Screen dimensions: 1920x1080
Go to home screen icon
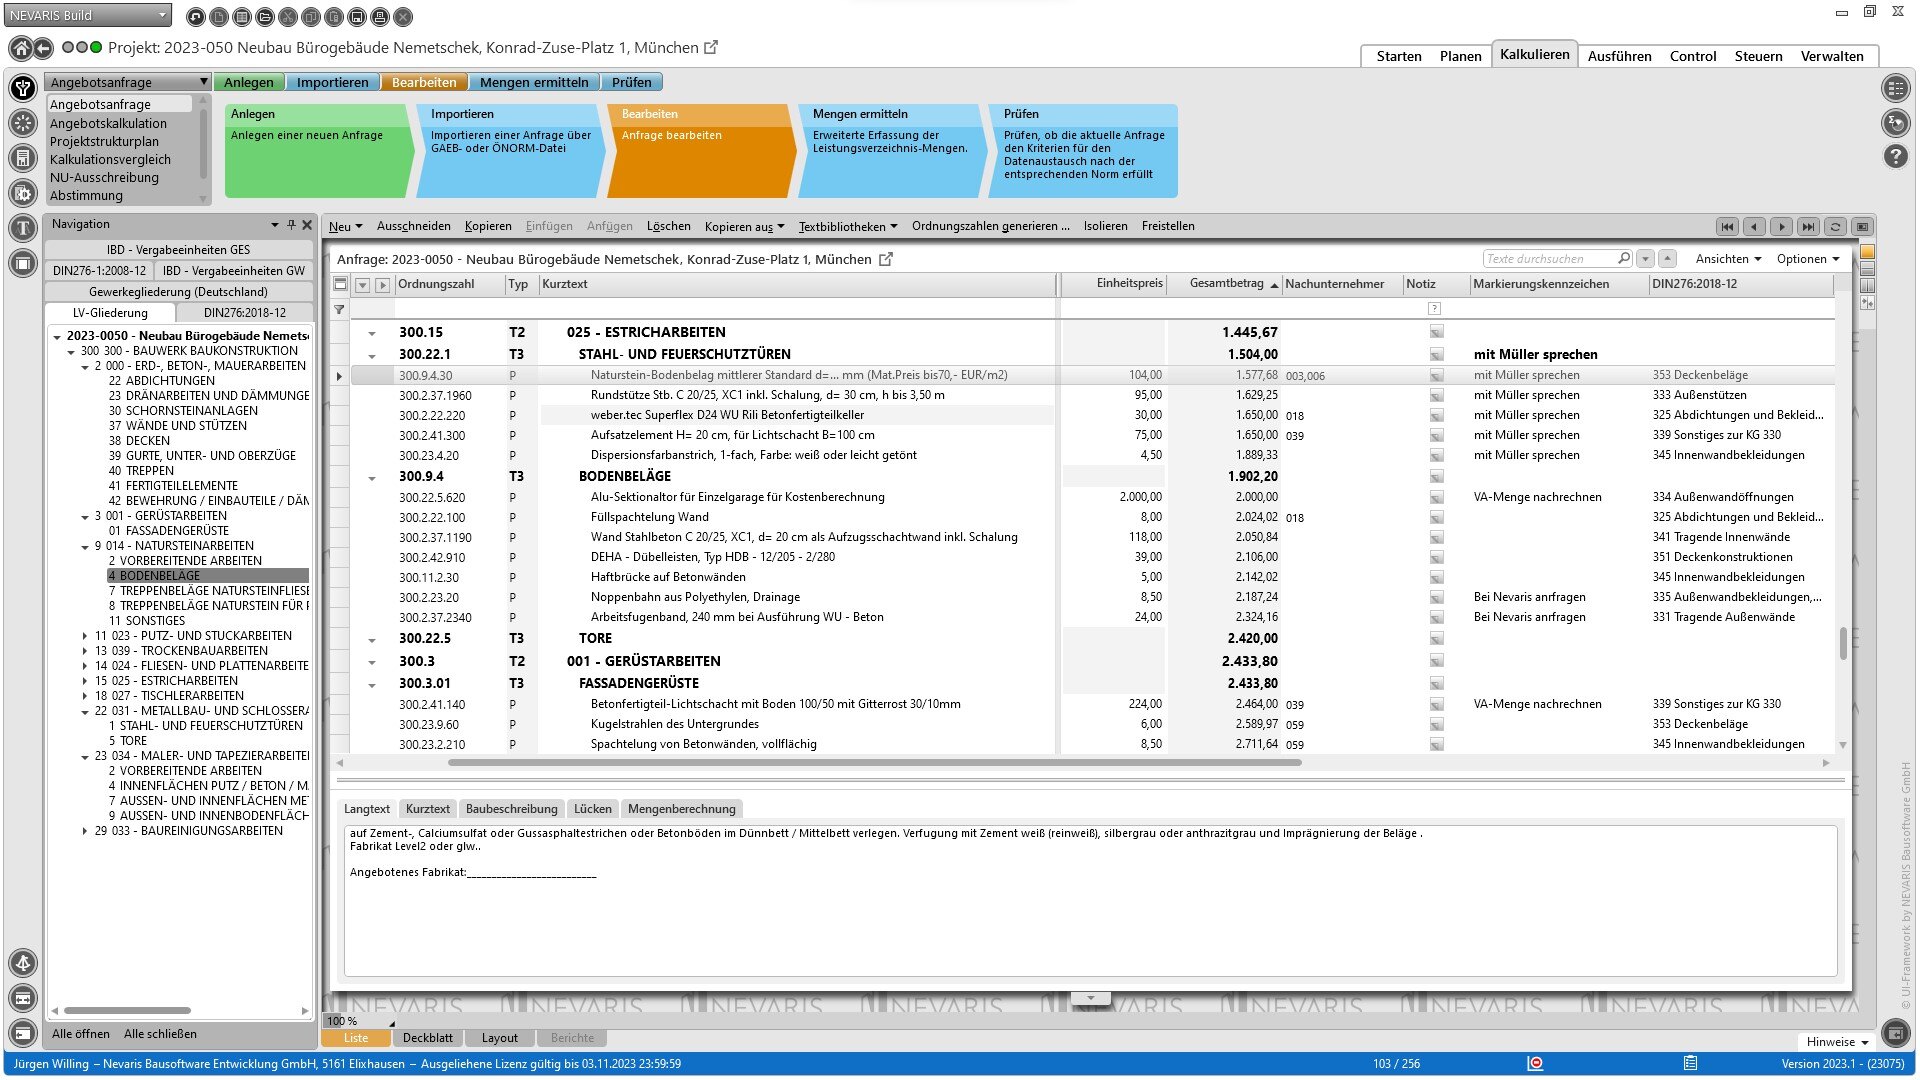[x=20, y=48]
